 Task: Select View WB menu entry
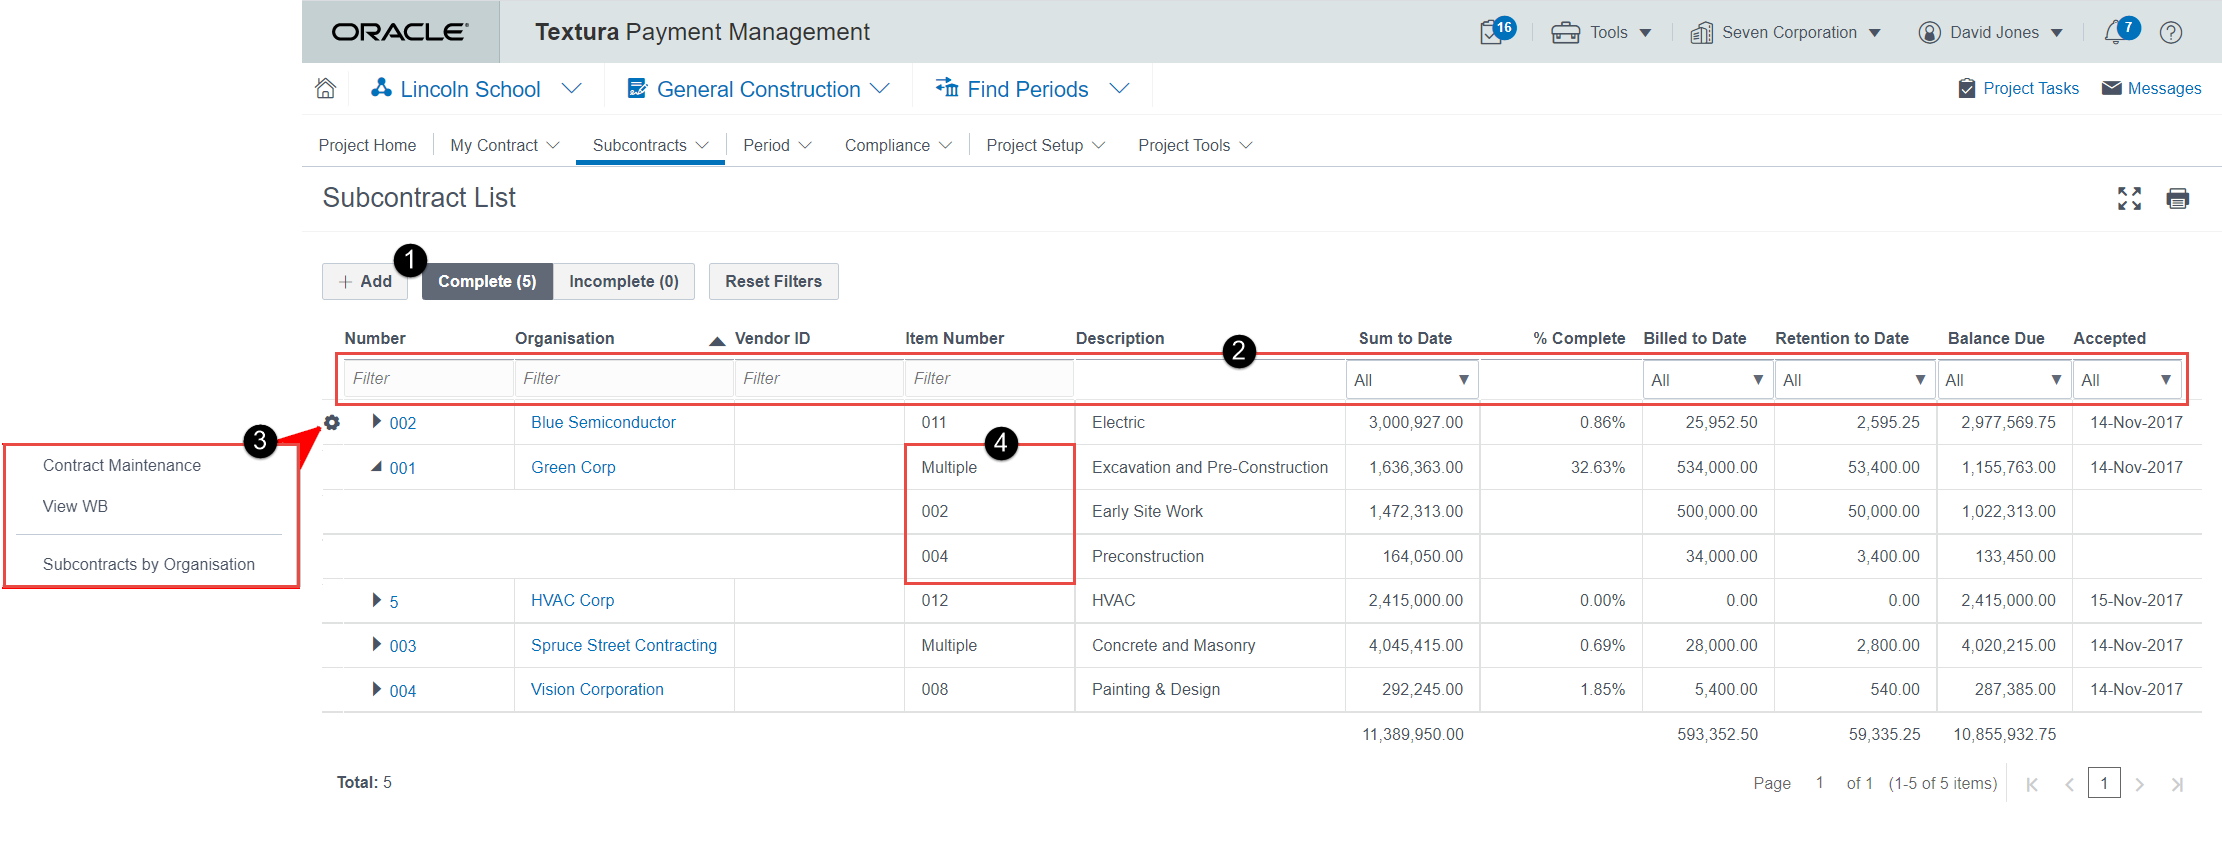(x=75, y=506)
